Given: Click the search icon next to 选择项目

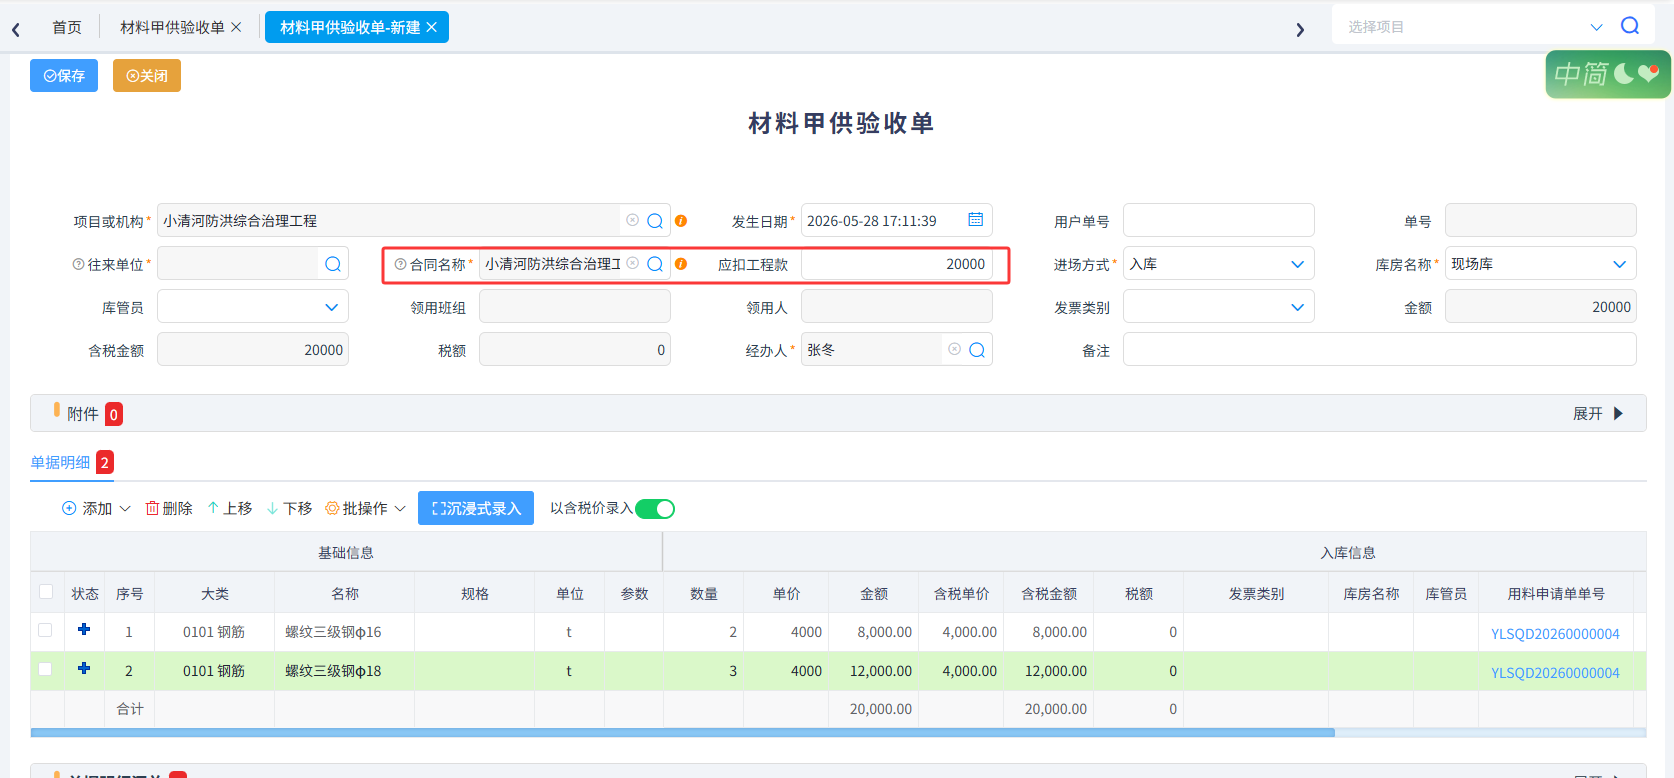Looking at the screenshot, I should 1630,26.
